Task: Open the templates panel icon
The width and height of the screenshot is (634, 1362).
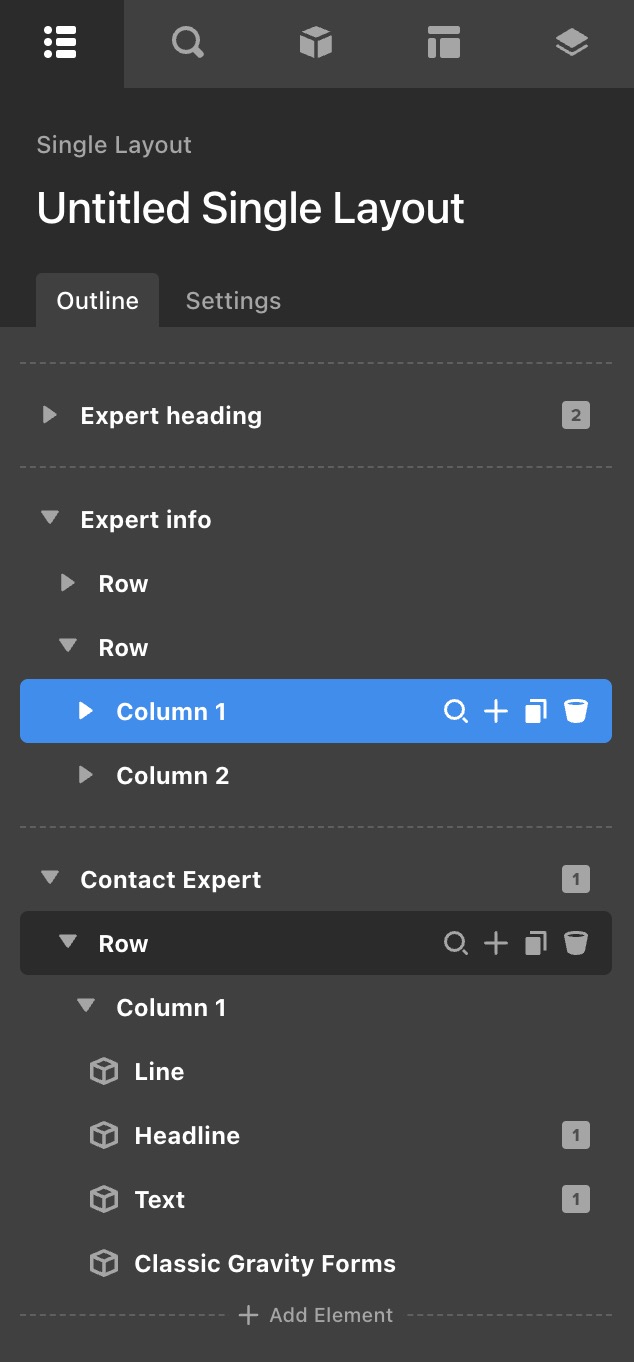Action: (x=443, y=43)
